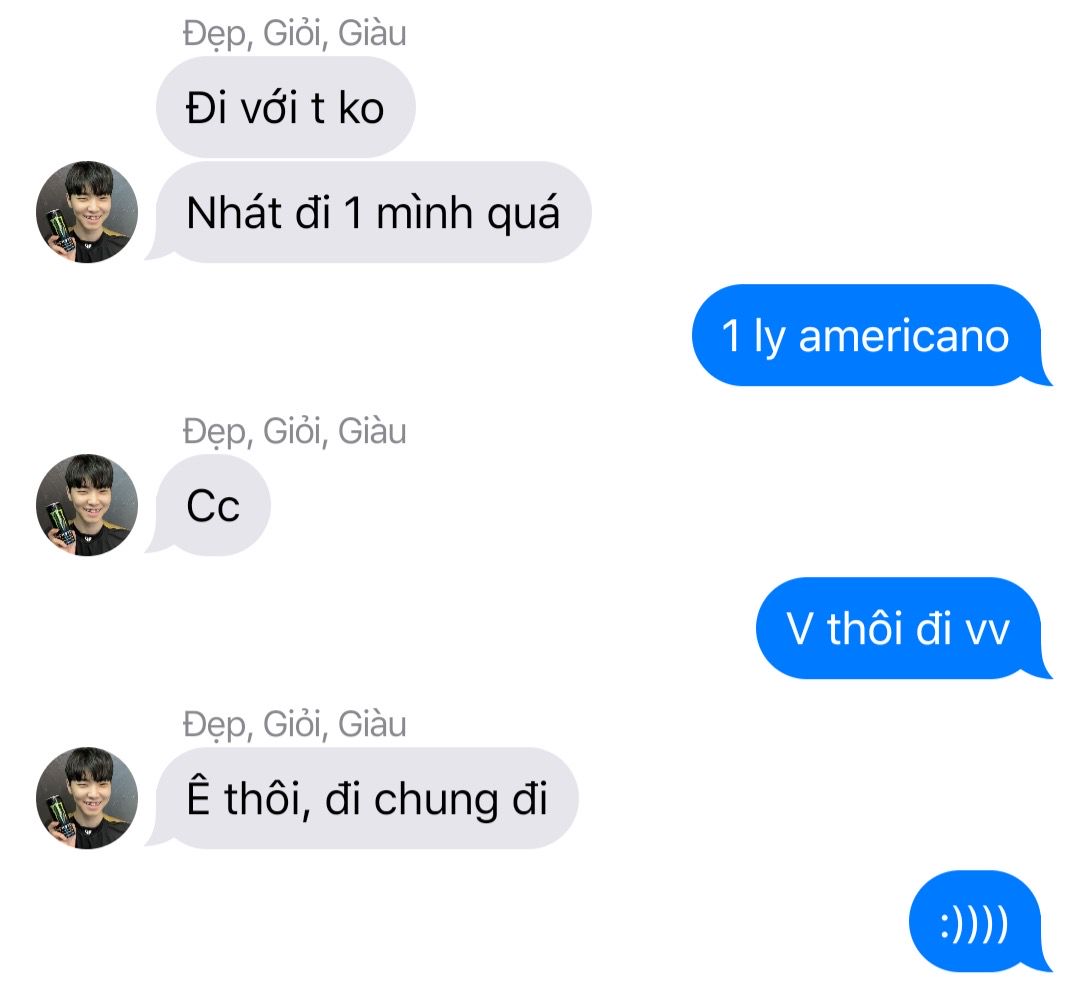Screen dimensions: 1079x988
Task: Tap the blue '1 ly americano' message
Action: click(x=872, y=335)
